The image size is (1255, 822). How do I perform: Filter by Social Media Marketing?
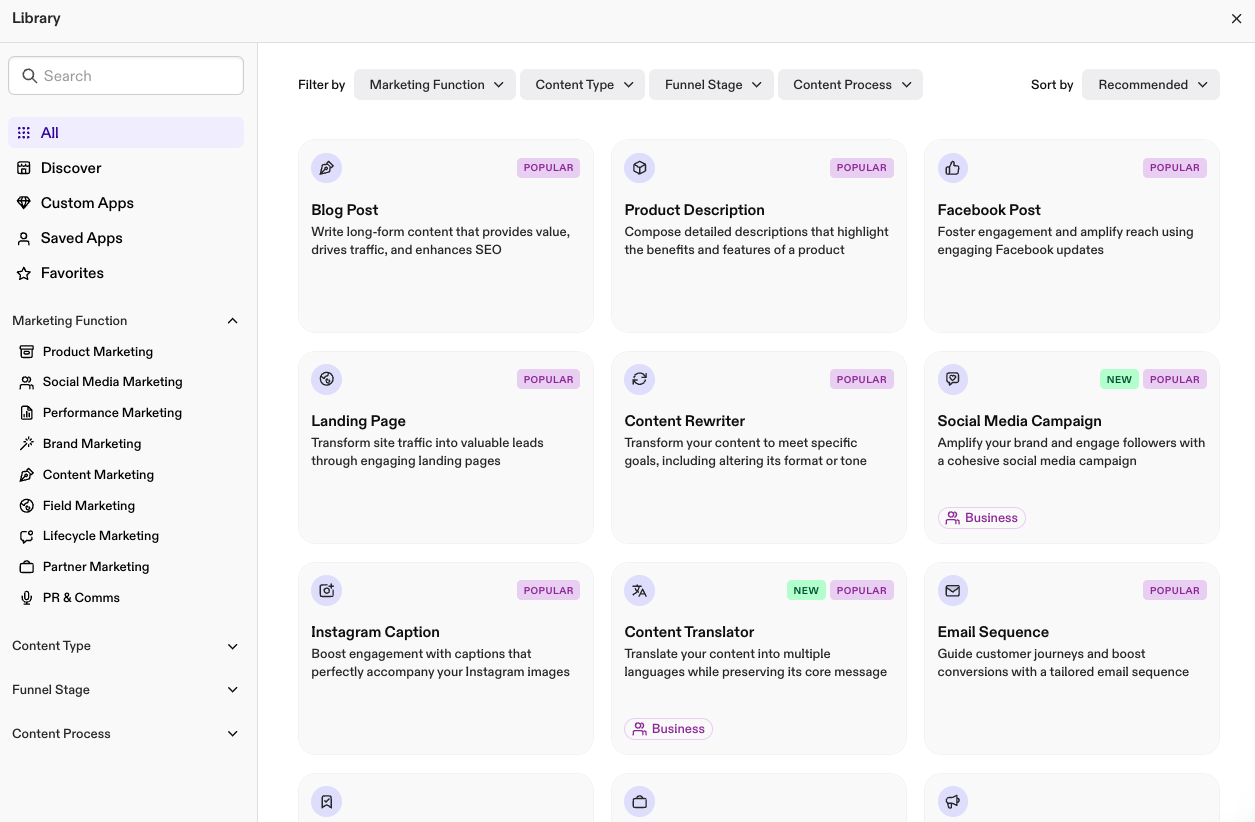(x=113, y=382)
